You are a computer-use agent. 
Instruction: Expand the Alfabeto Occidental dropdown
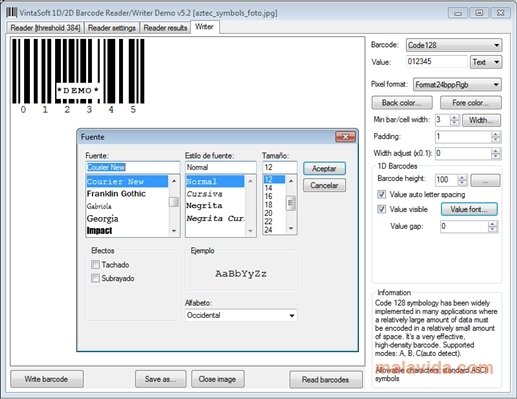point(241,315)
